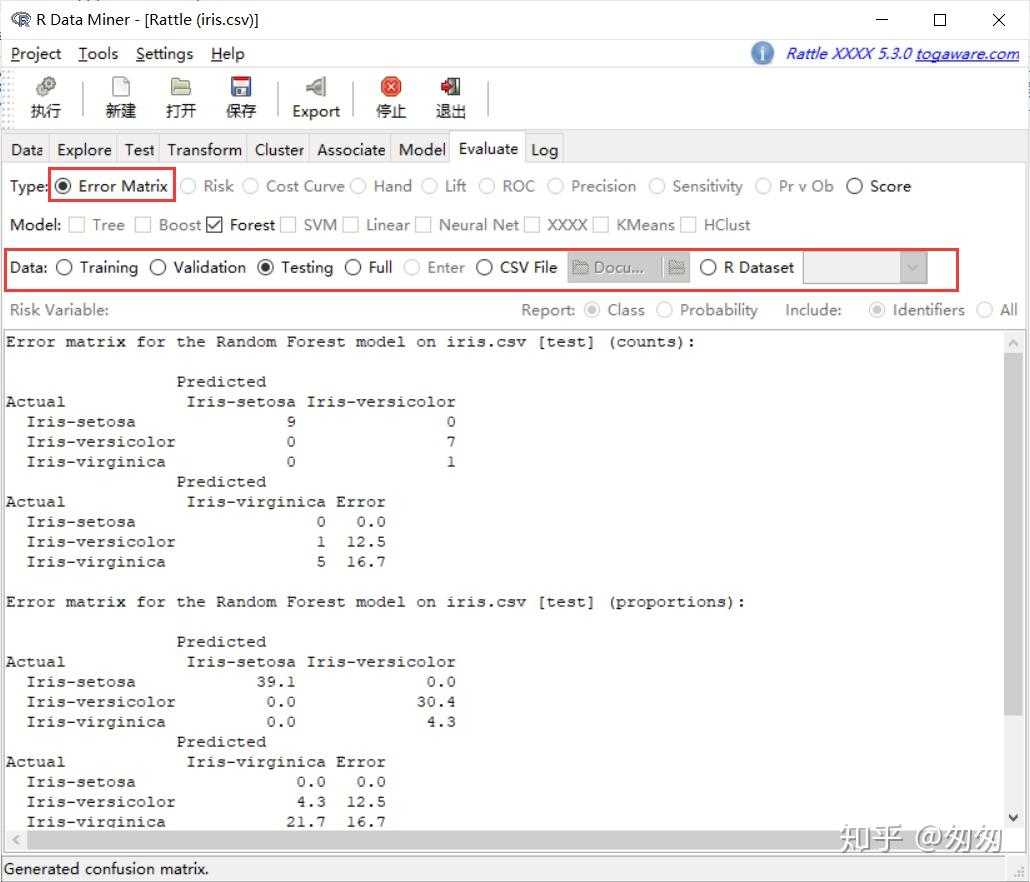Click the 停止 (Stop) red icon

pos(391,87)
